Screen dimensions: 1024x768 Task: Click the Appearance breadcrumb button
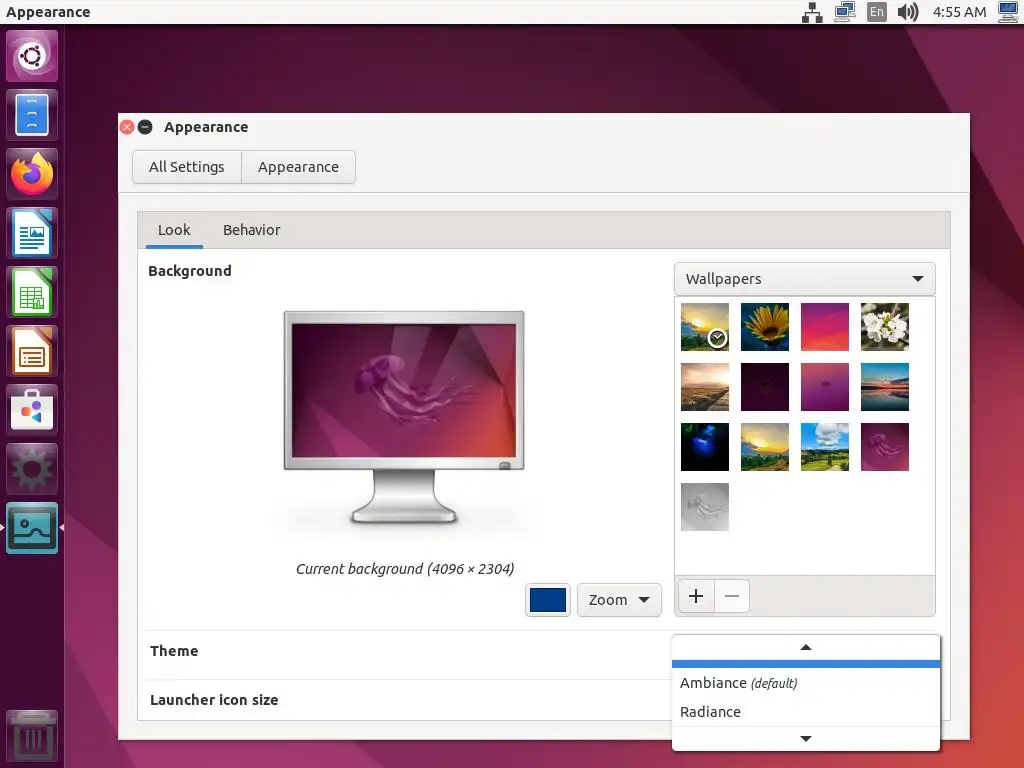298,167
